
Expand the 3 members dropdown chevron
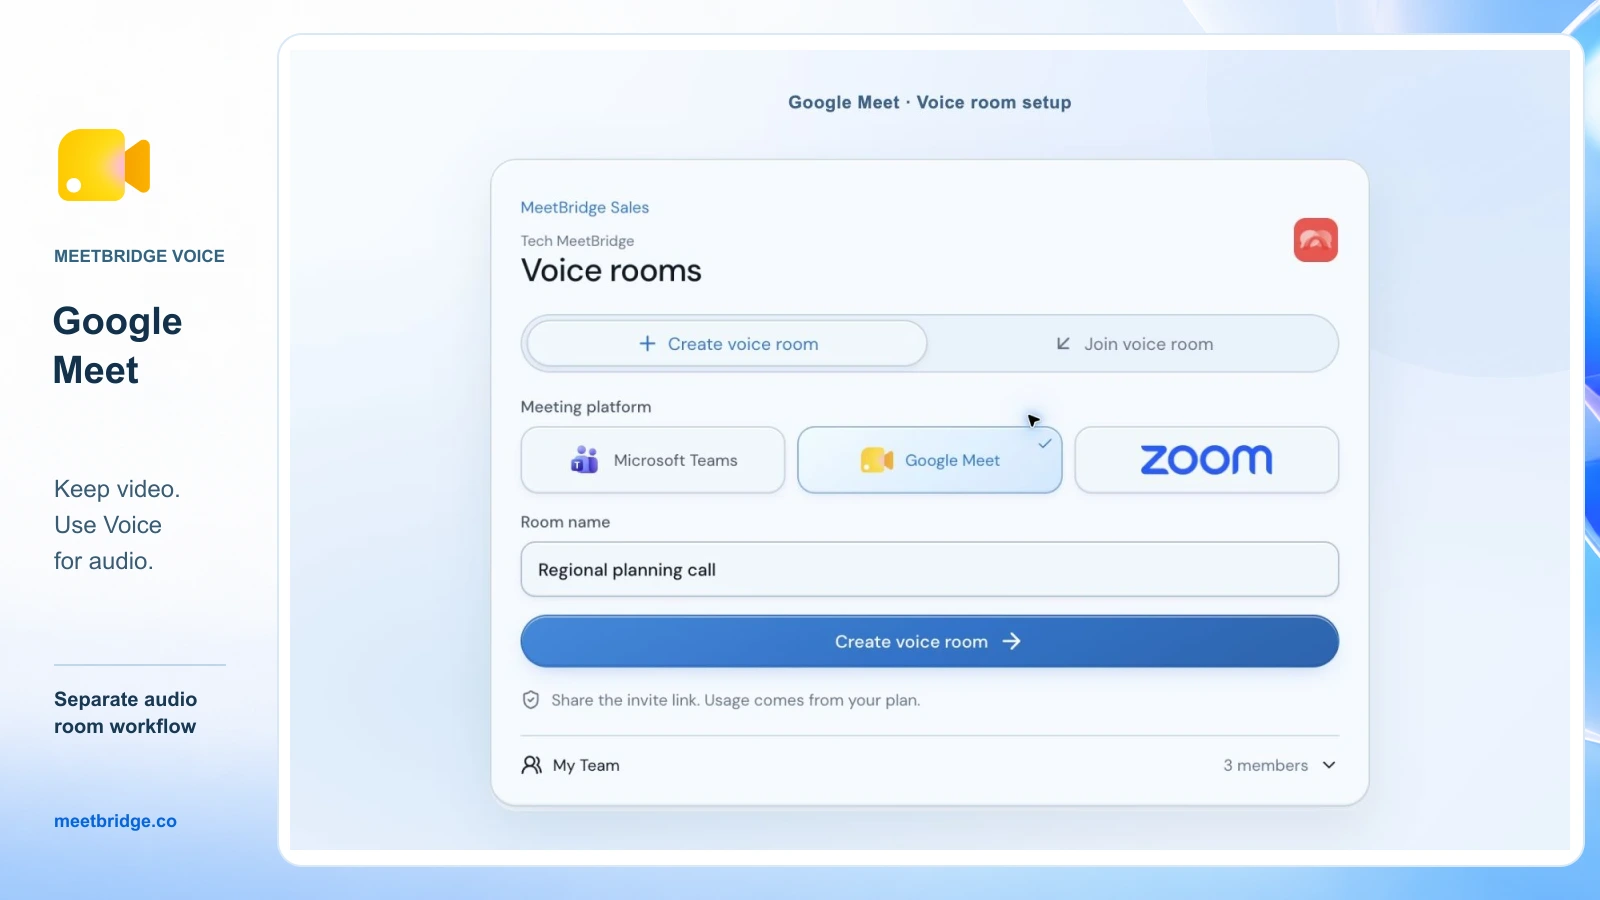click(1329, 765)
